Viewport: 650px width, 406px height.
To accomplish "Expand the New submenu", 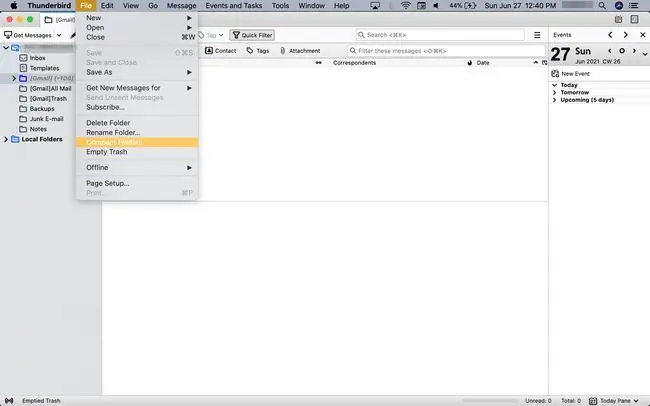I will pyautogui.click(x=137, y=18).
